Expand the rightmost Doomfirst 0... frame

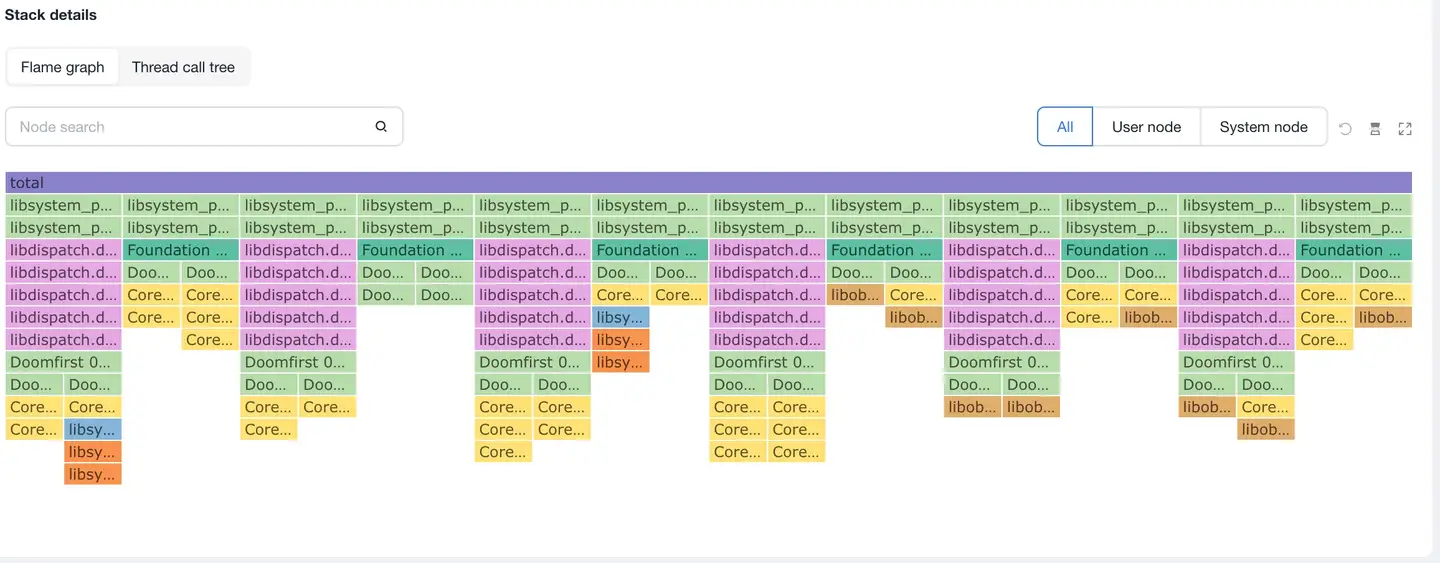1236,362
